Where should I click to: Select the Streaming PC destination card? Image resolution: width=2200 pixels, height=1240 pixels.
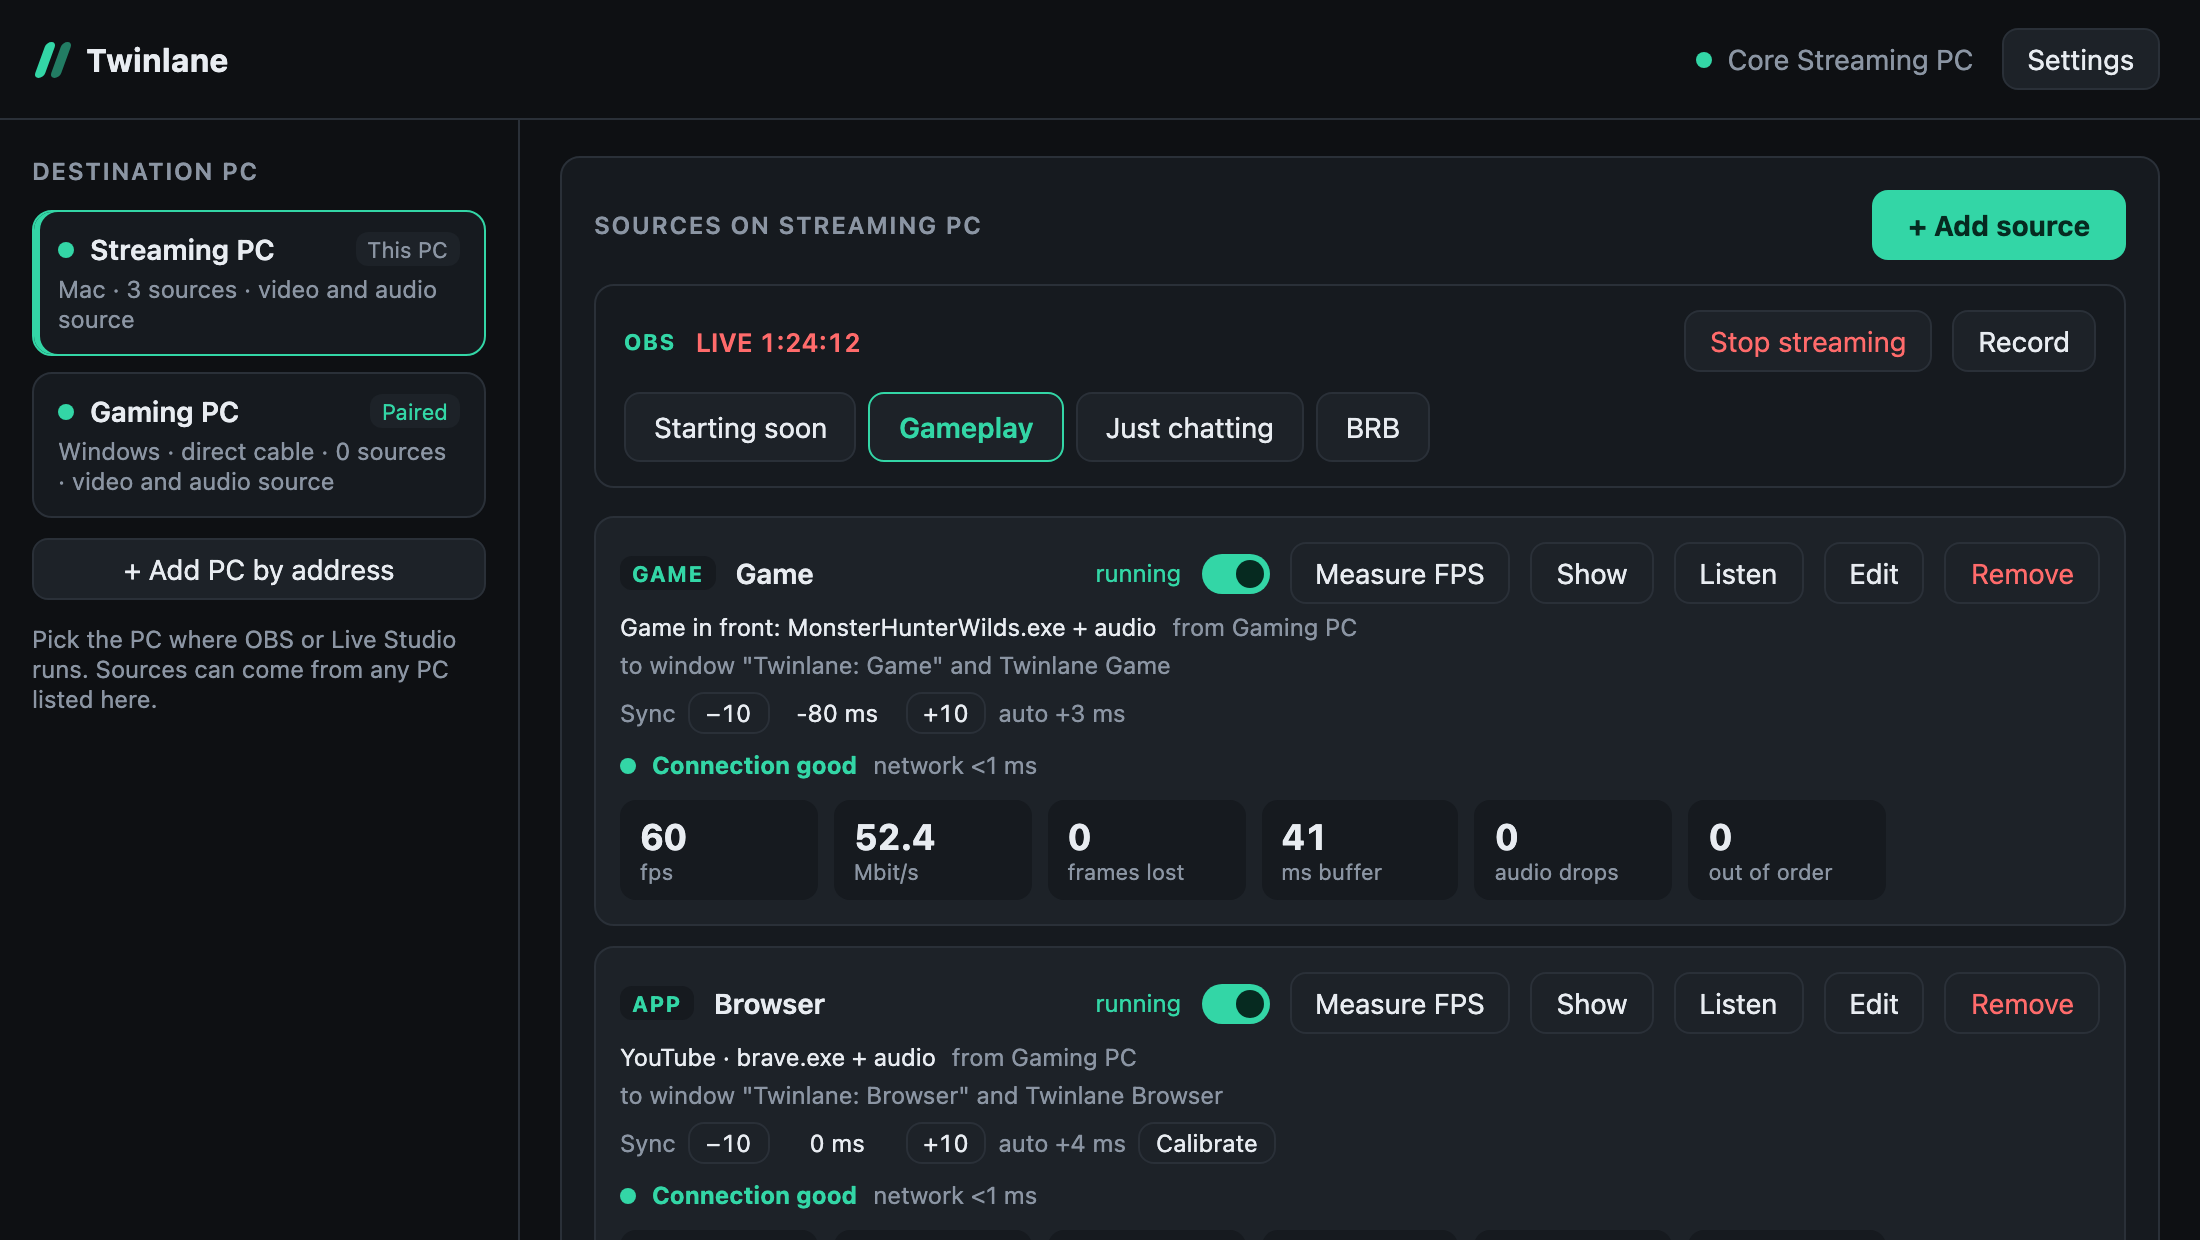click(x=259, y=283)
